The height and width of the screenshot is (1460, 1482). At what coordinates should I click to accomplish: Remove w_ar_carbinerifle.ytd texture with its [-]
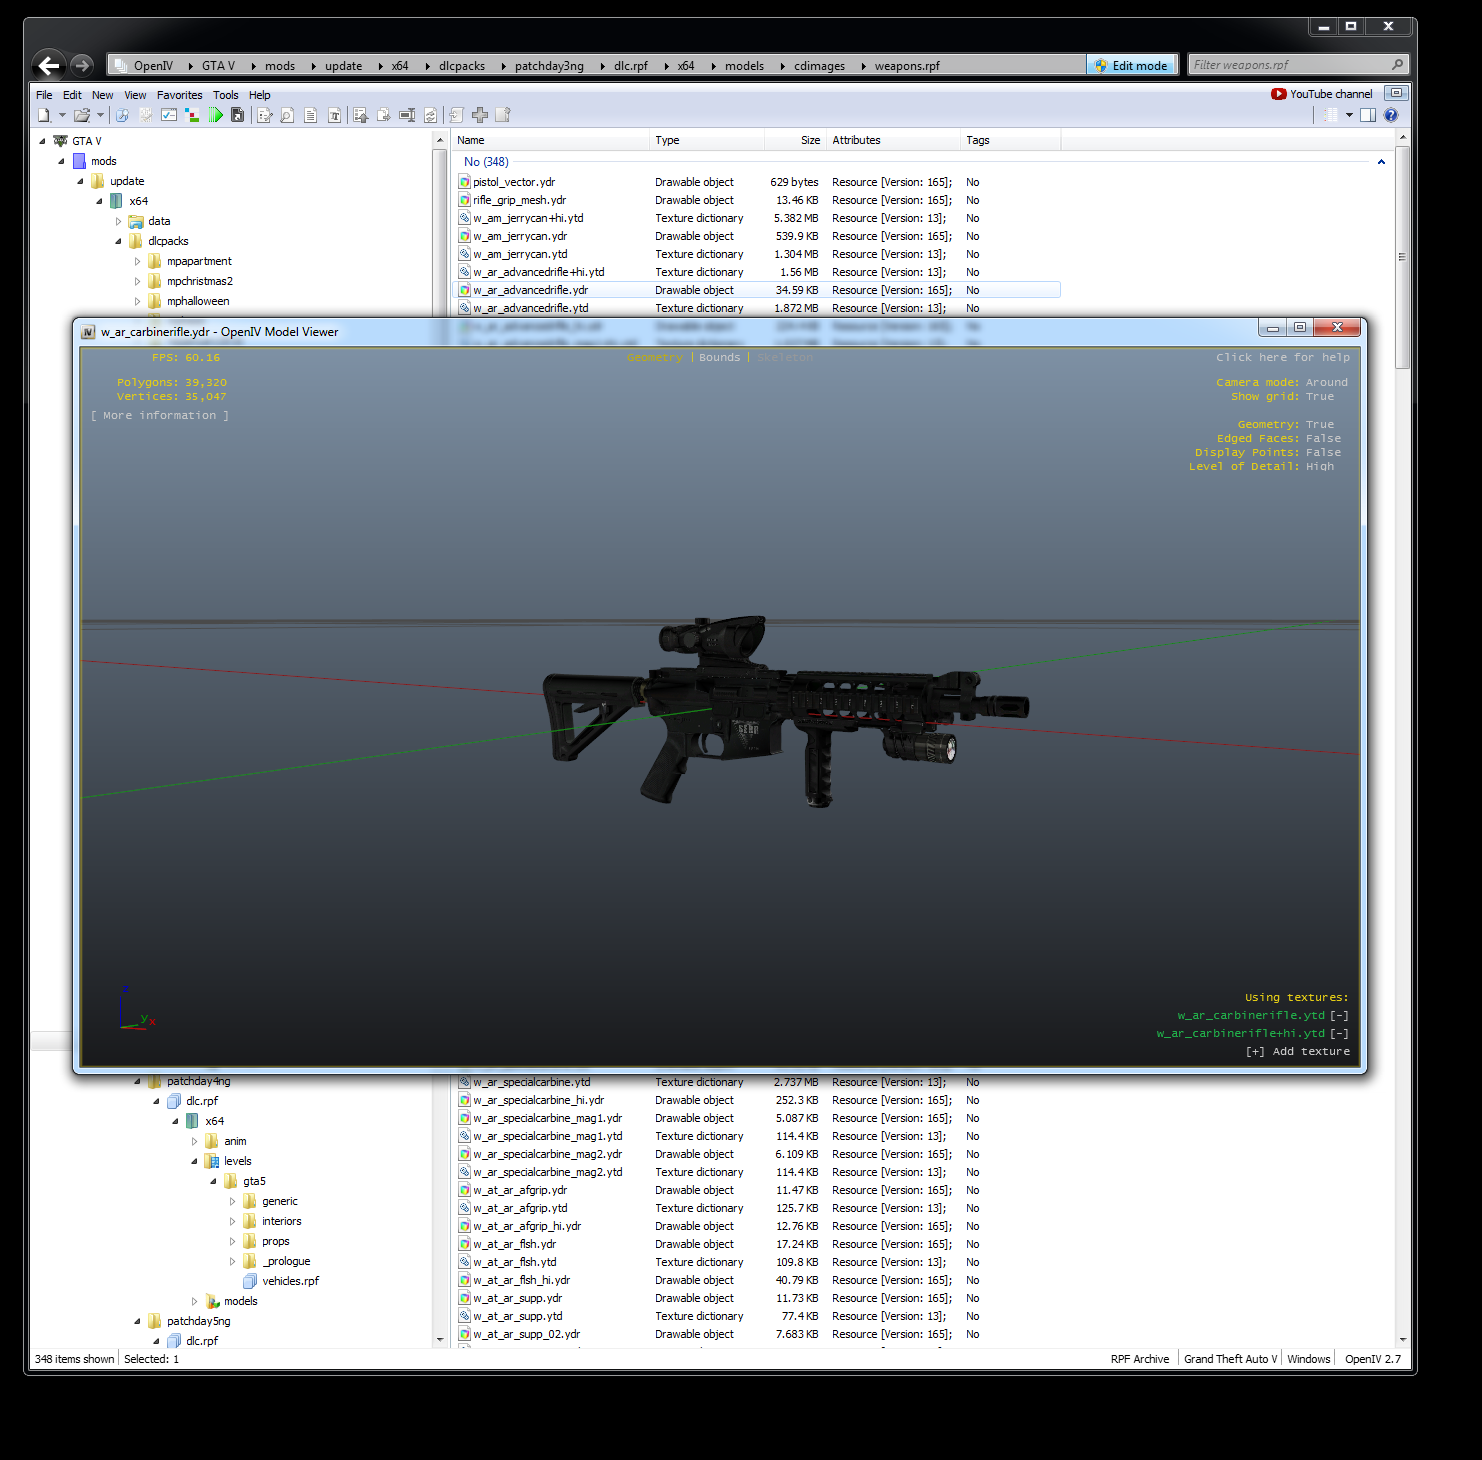click(1339, 1016)
